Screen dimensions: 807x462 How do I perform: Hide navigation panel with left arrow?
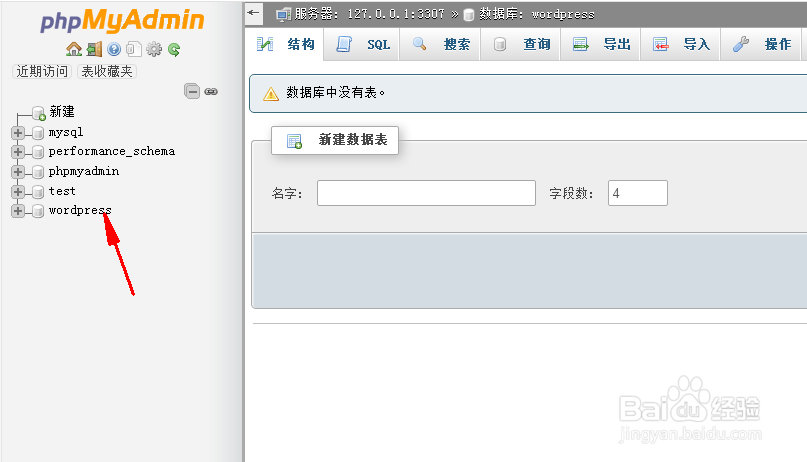coord(253,13)
